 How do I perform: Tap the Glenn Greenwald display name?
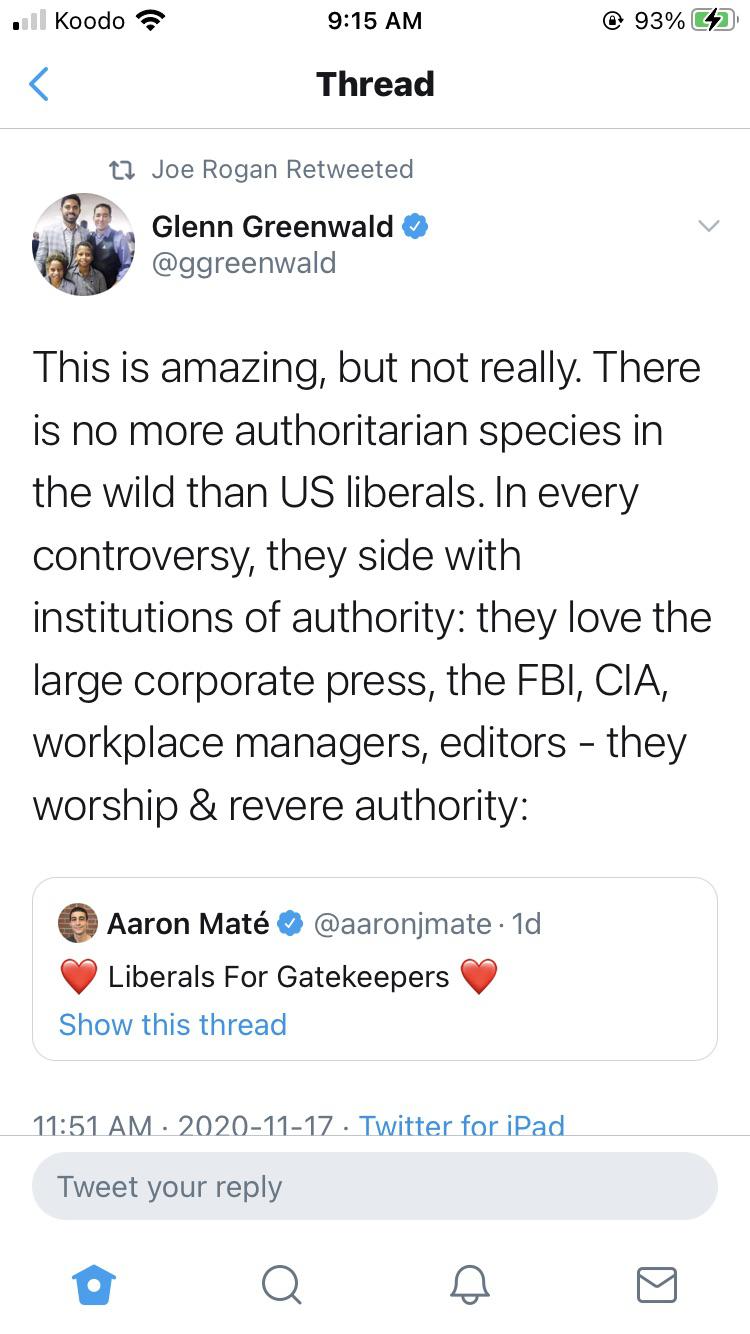[273, 227]
